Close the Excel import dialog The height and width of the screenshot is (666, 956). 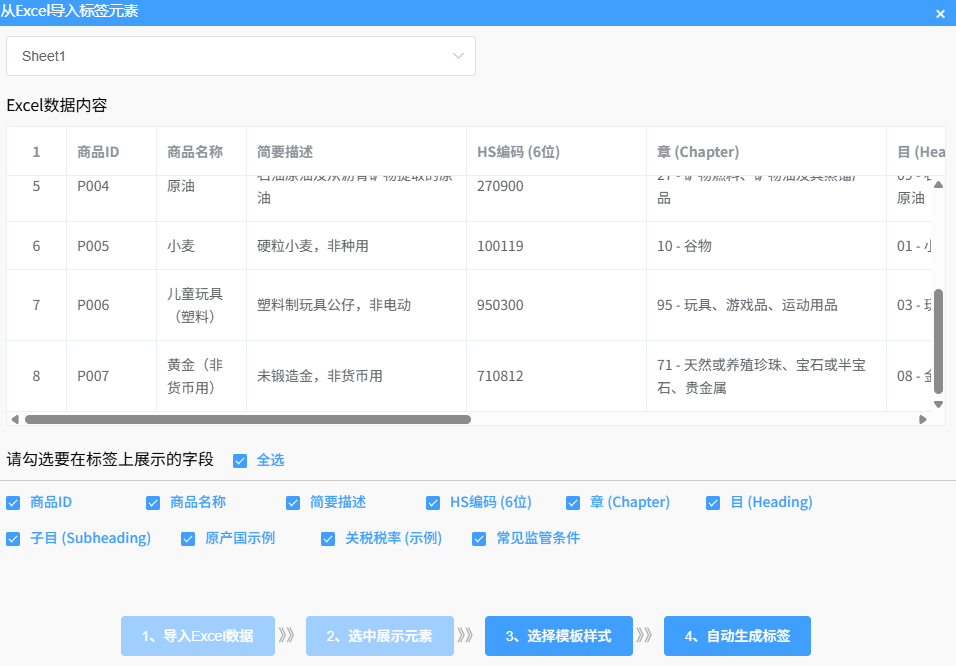pyautogui.click(x=940, y=14)
